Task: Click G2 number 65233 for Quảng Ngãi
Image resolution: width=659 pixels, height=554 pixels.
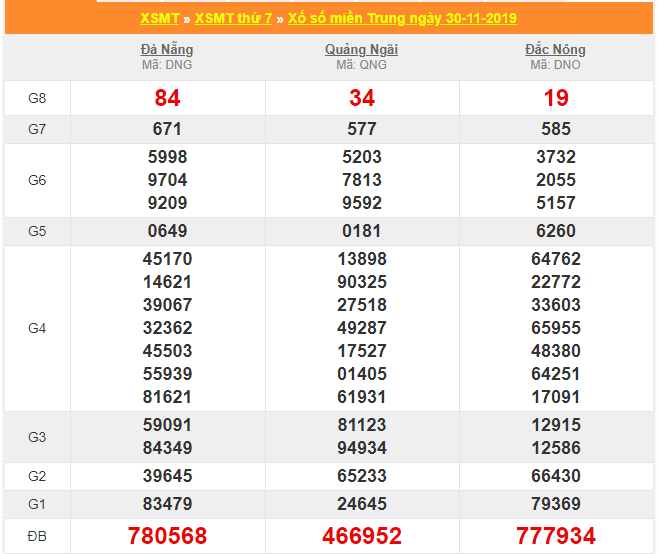Action: tap(361, 475)
